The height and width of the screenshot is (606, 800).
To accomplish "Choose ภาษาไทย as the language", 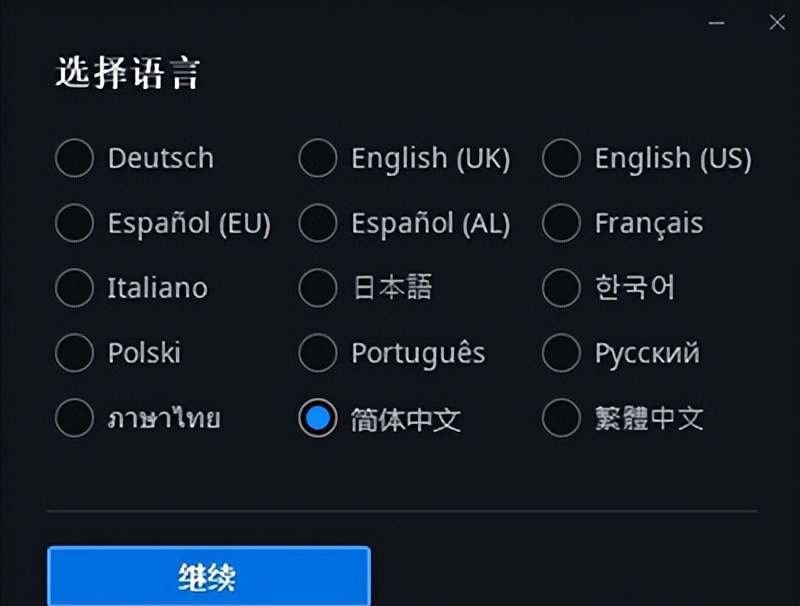I will coord(74,418).
